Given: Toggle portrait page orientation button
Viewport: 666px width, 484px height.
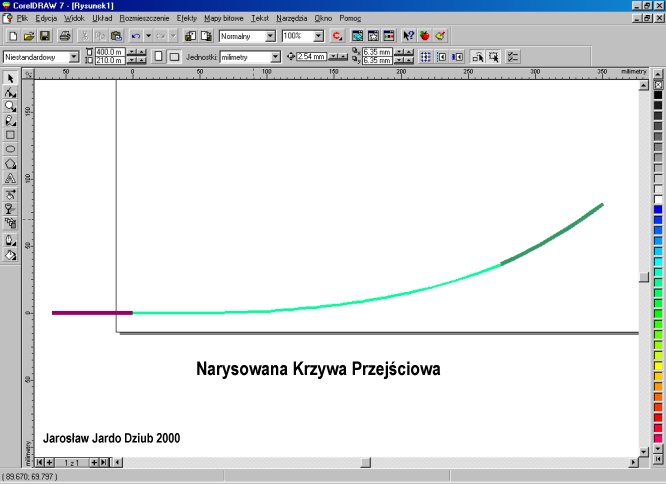Looking at the screenshot, I should click(x=158, y=57).
